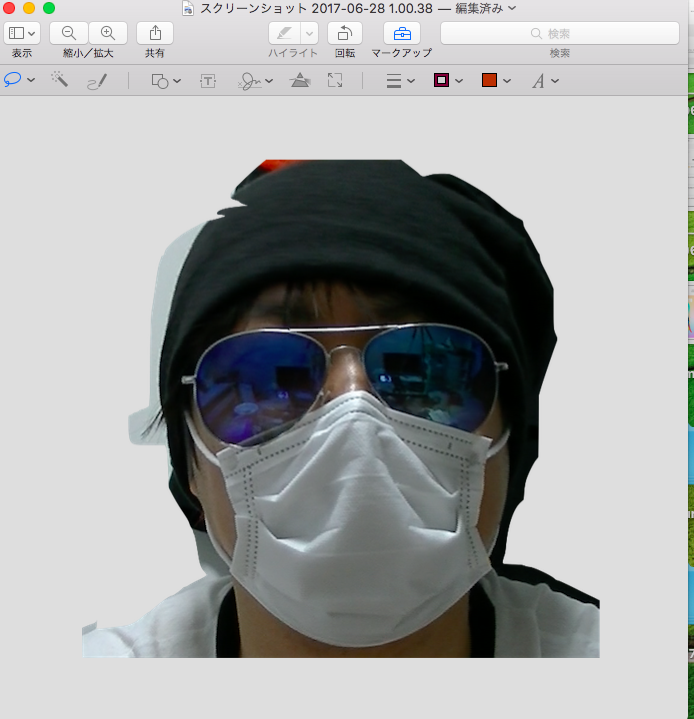Select the lasso selection tool

point(12,80)
